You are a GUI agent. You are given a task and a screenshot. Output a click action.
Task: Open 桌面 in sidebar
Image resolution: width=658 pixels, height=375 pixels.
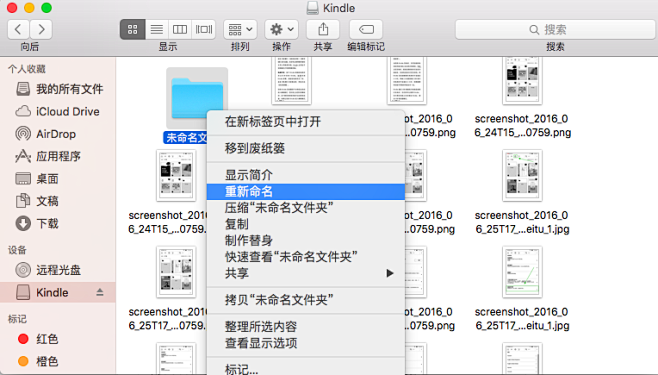coord(59,179)
